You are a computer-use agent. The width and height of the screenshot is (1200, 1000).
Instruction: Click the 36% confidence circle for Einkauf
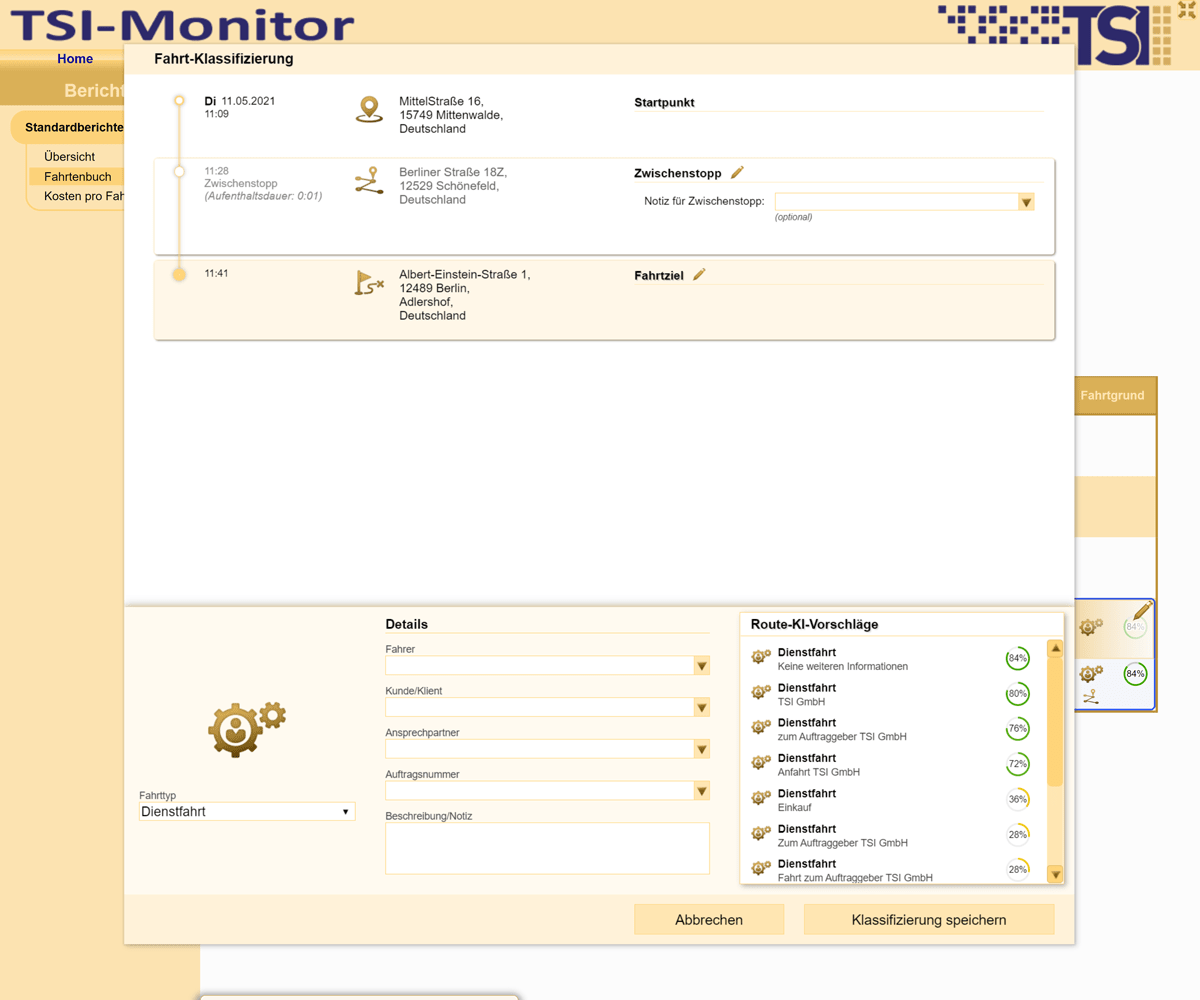[1017, 799]
